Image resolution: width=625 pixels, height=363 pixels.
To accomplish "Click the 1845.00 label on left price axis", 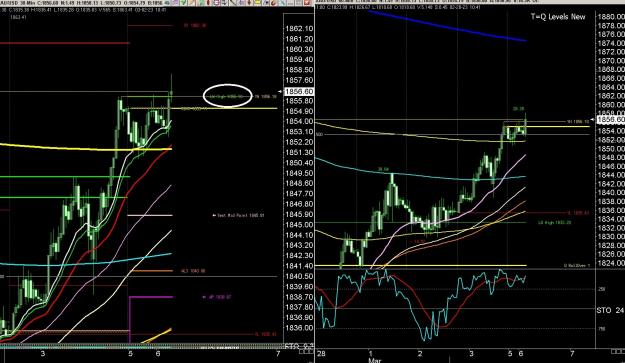I will click(299, 225).
